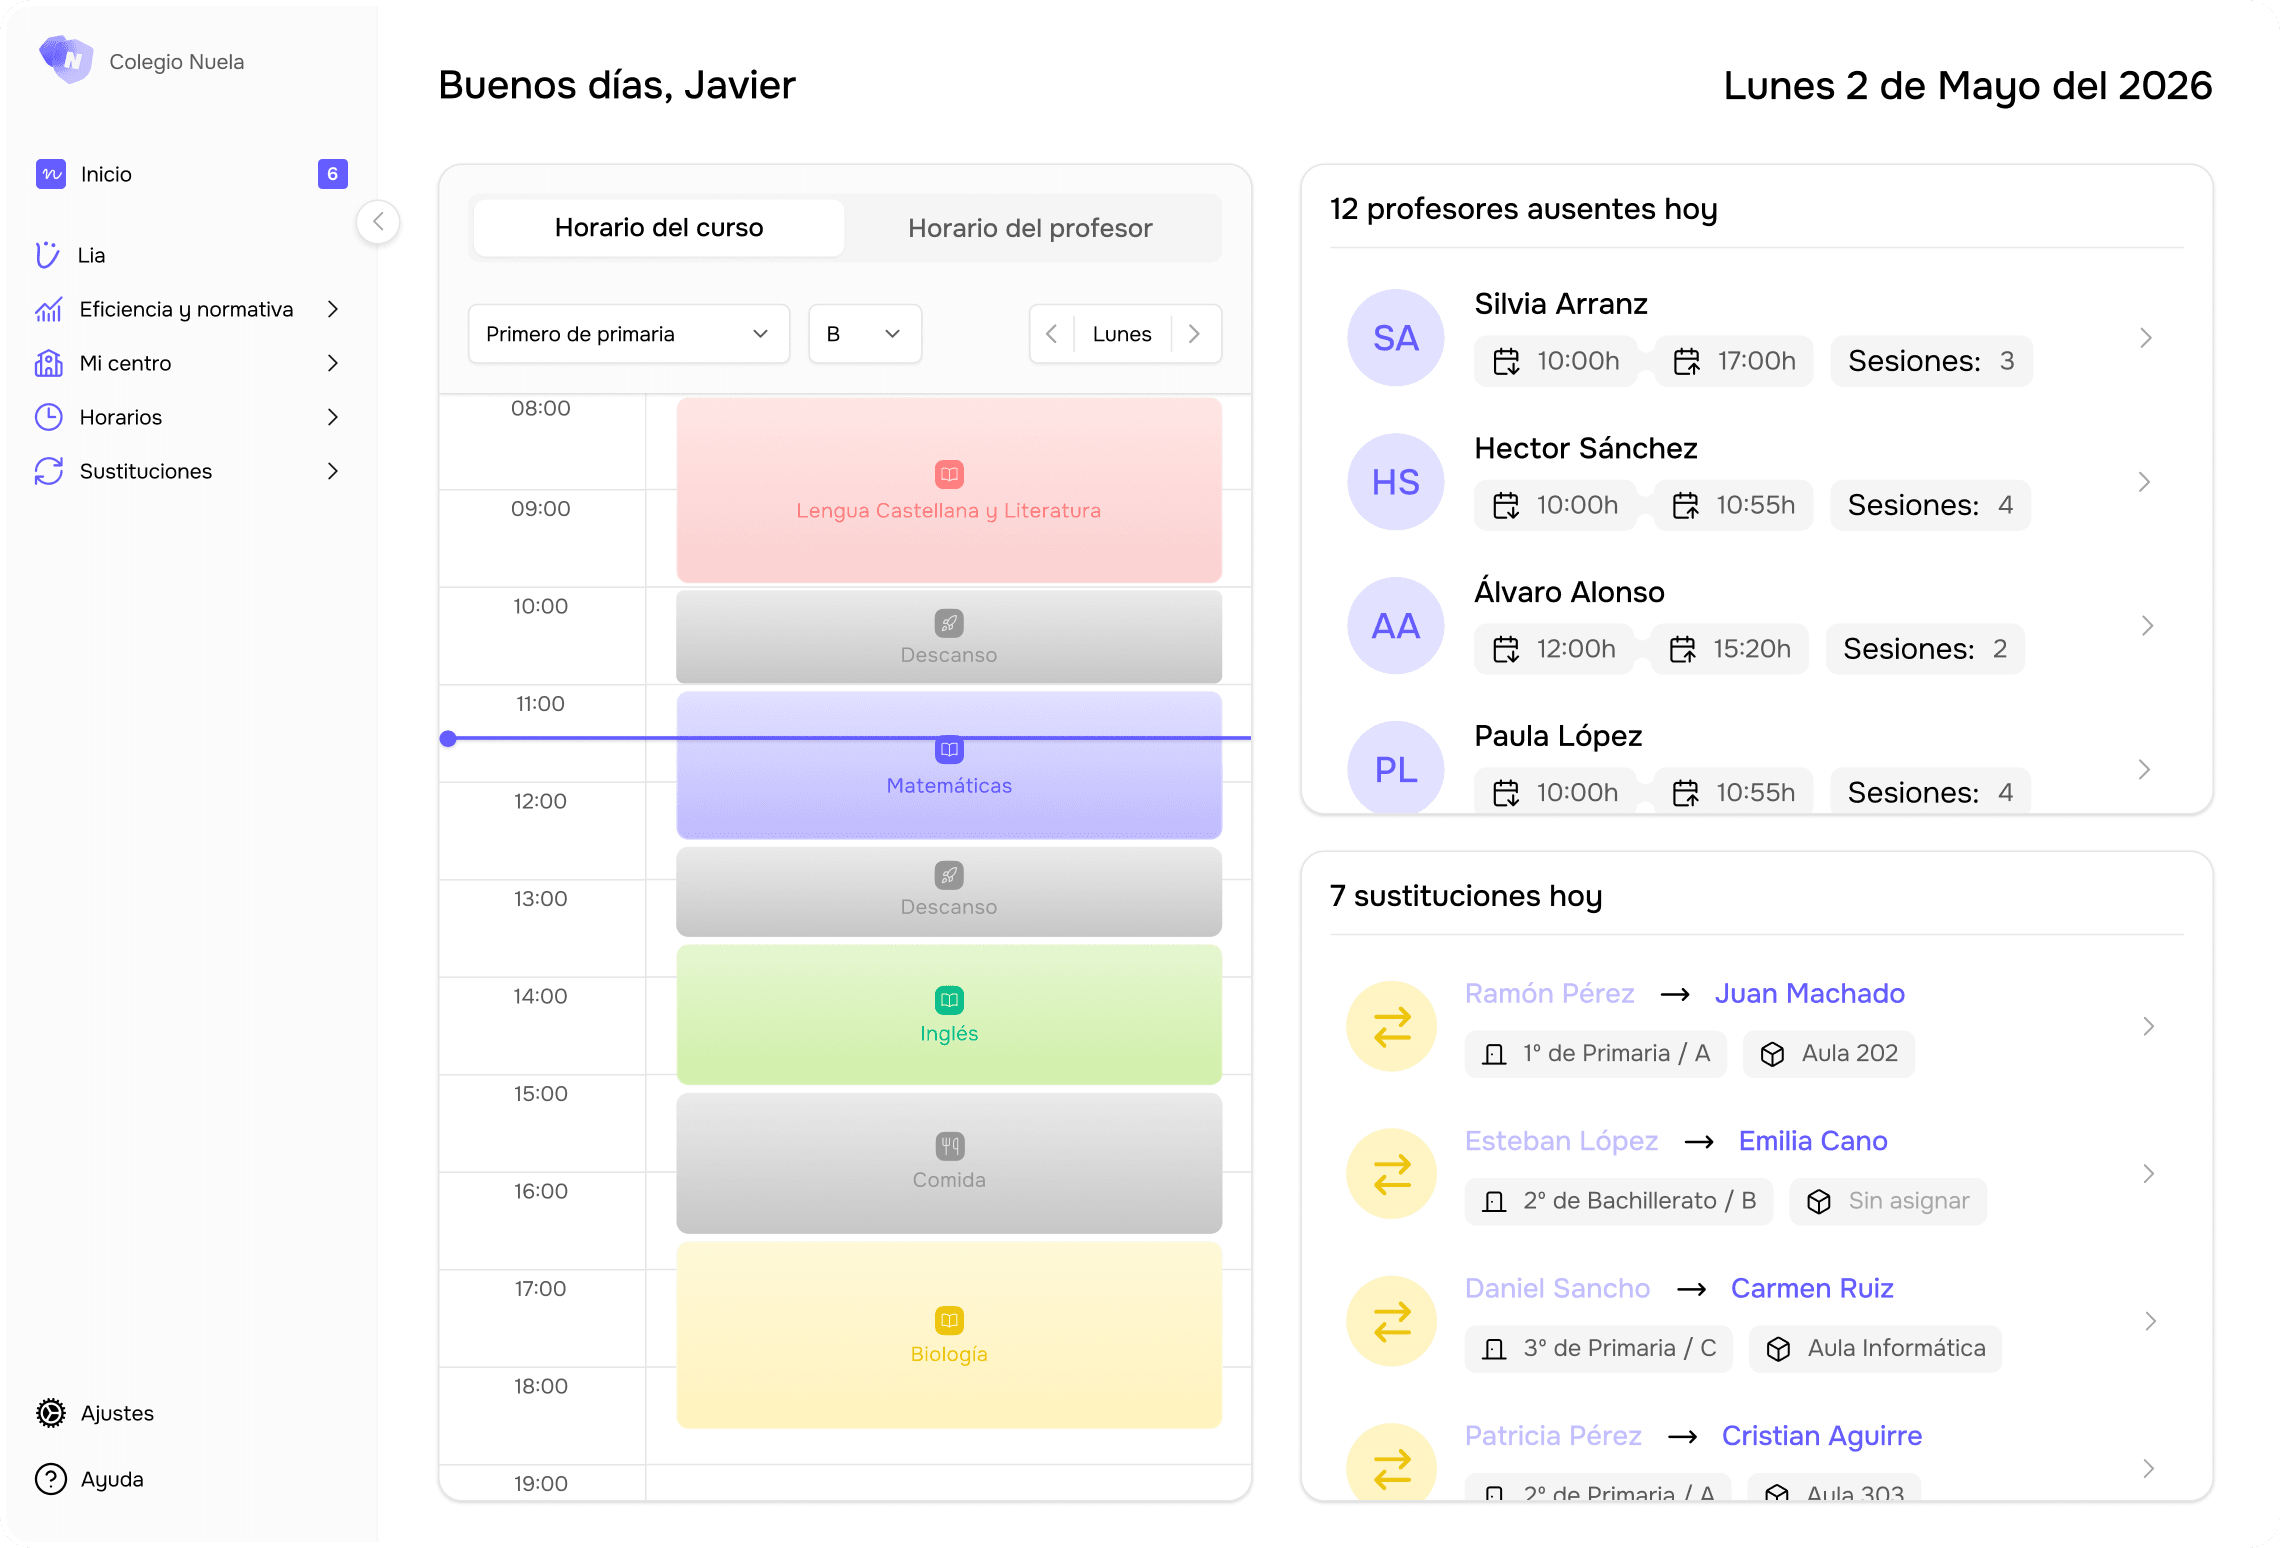
Task: Go to next day after Lunes
Action: pyautogui.click(x=1194, y=334)
